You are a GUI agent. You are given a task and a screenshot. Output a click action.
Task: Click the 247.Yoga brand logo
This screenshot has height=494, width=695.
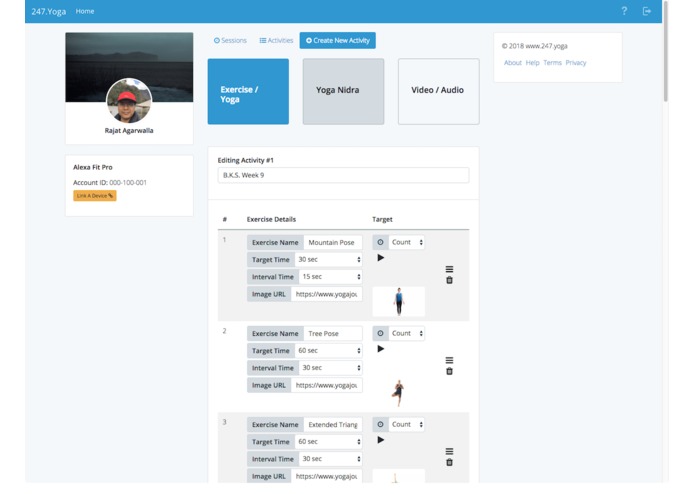coord(48,11)
